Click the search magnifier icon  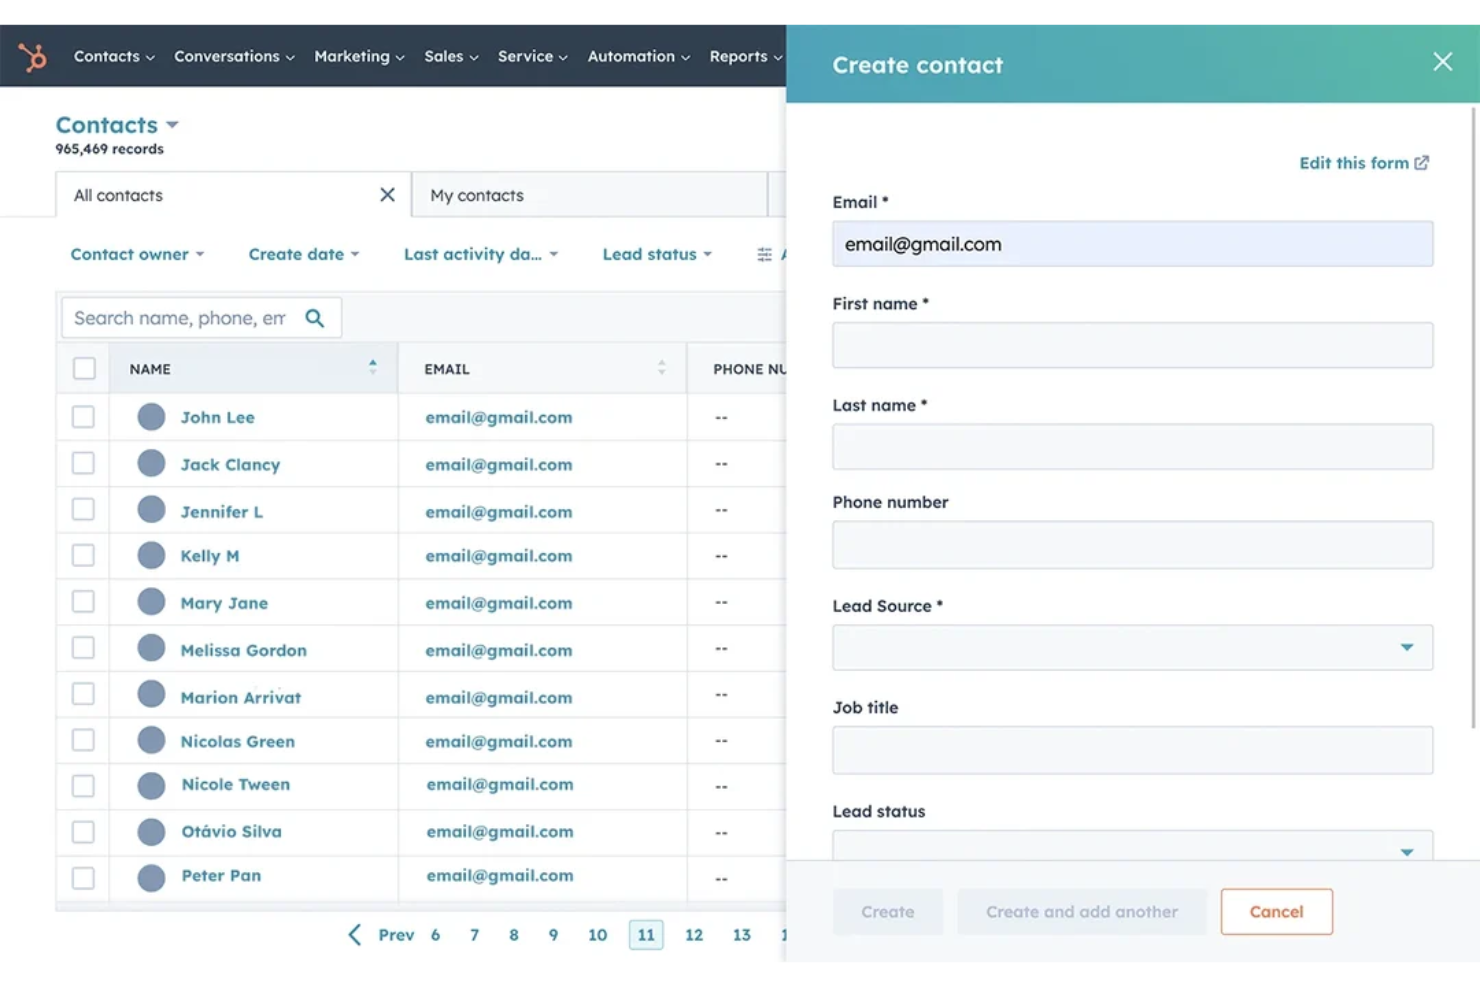tap(314, 318)
